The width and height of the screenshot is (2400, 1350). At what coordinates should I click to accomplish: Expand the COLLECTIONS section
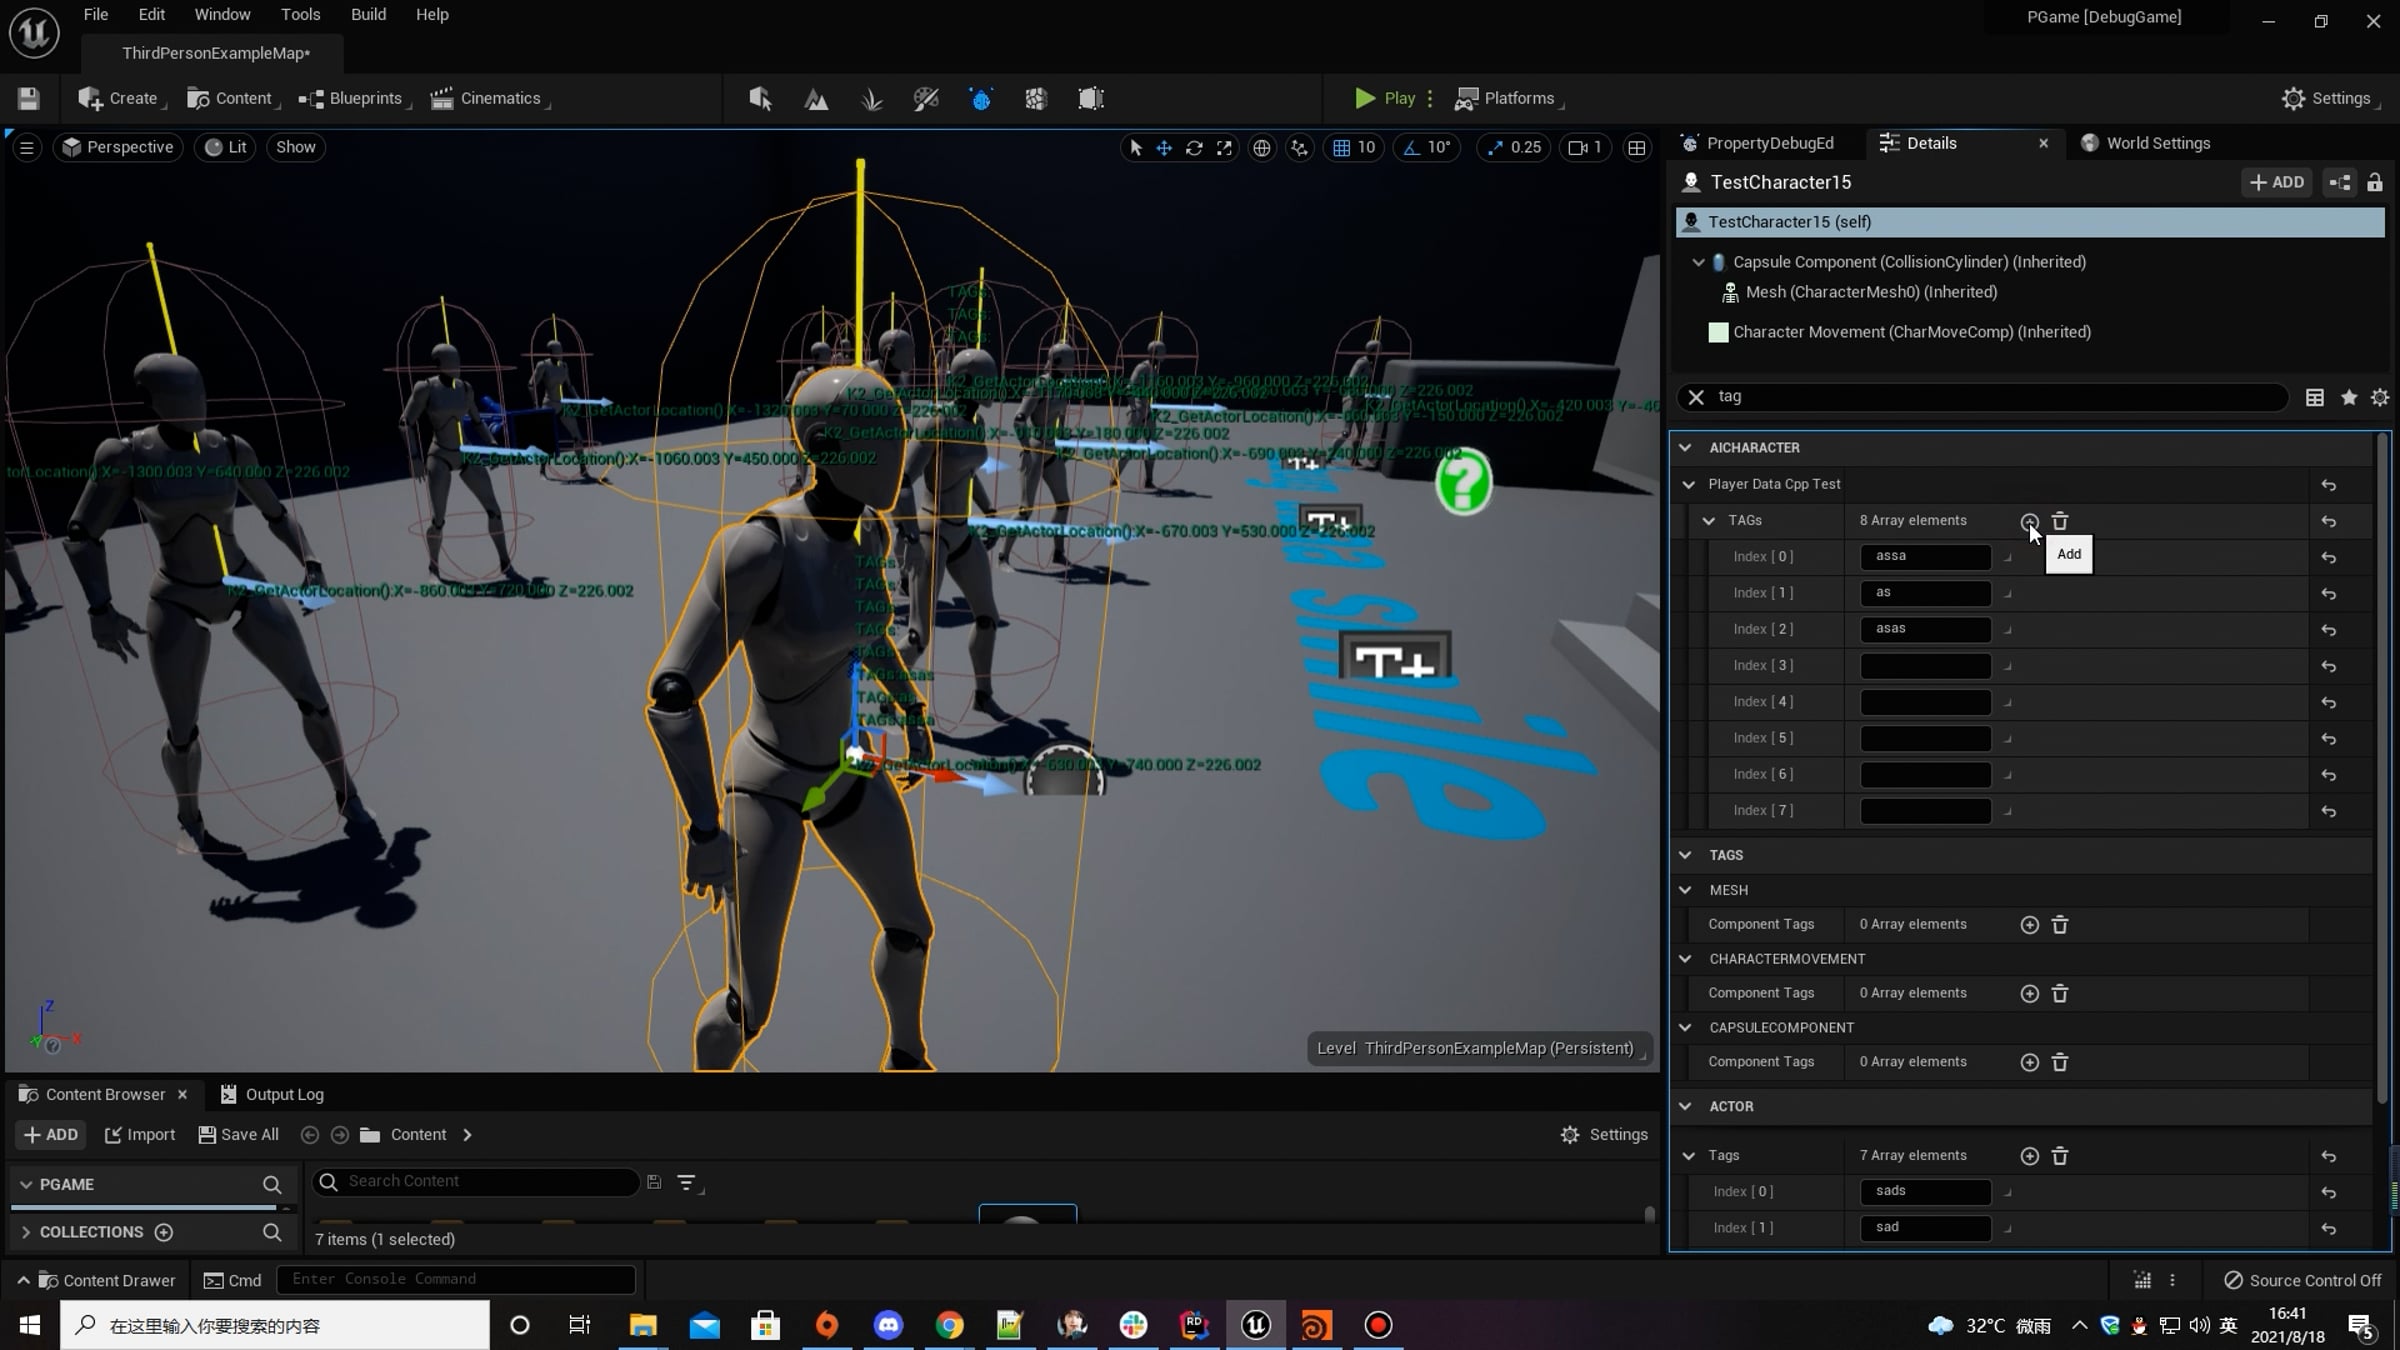coord(26,1232)
